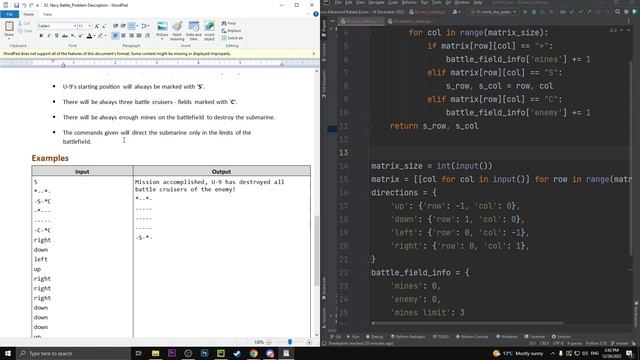This screenshot has height=360, width=640.
Task: Toggle Underline formatting in WordPad
Action: (x=57, y=36)
